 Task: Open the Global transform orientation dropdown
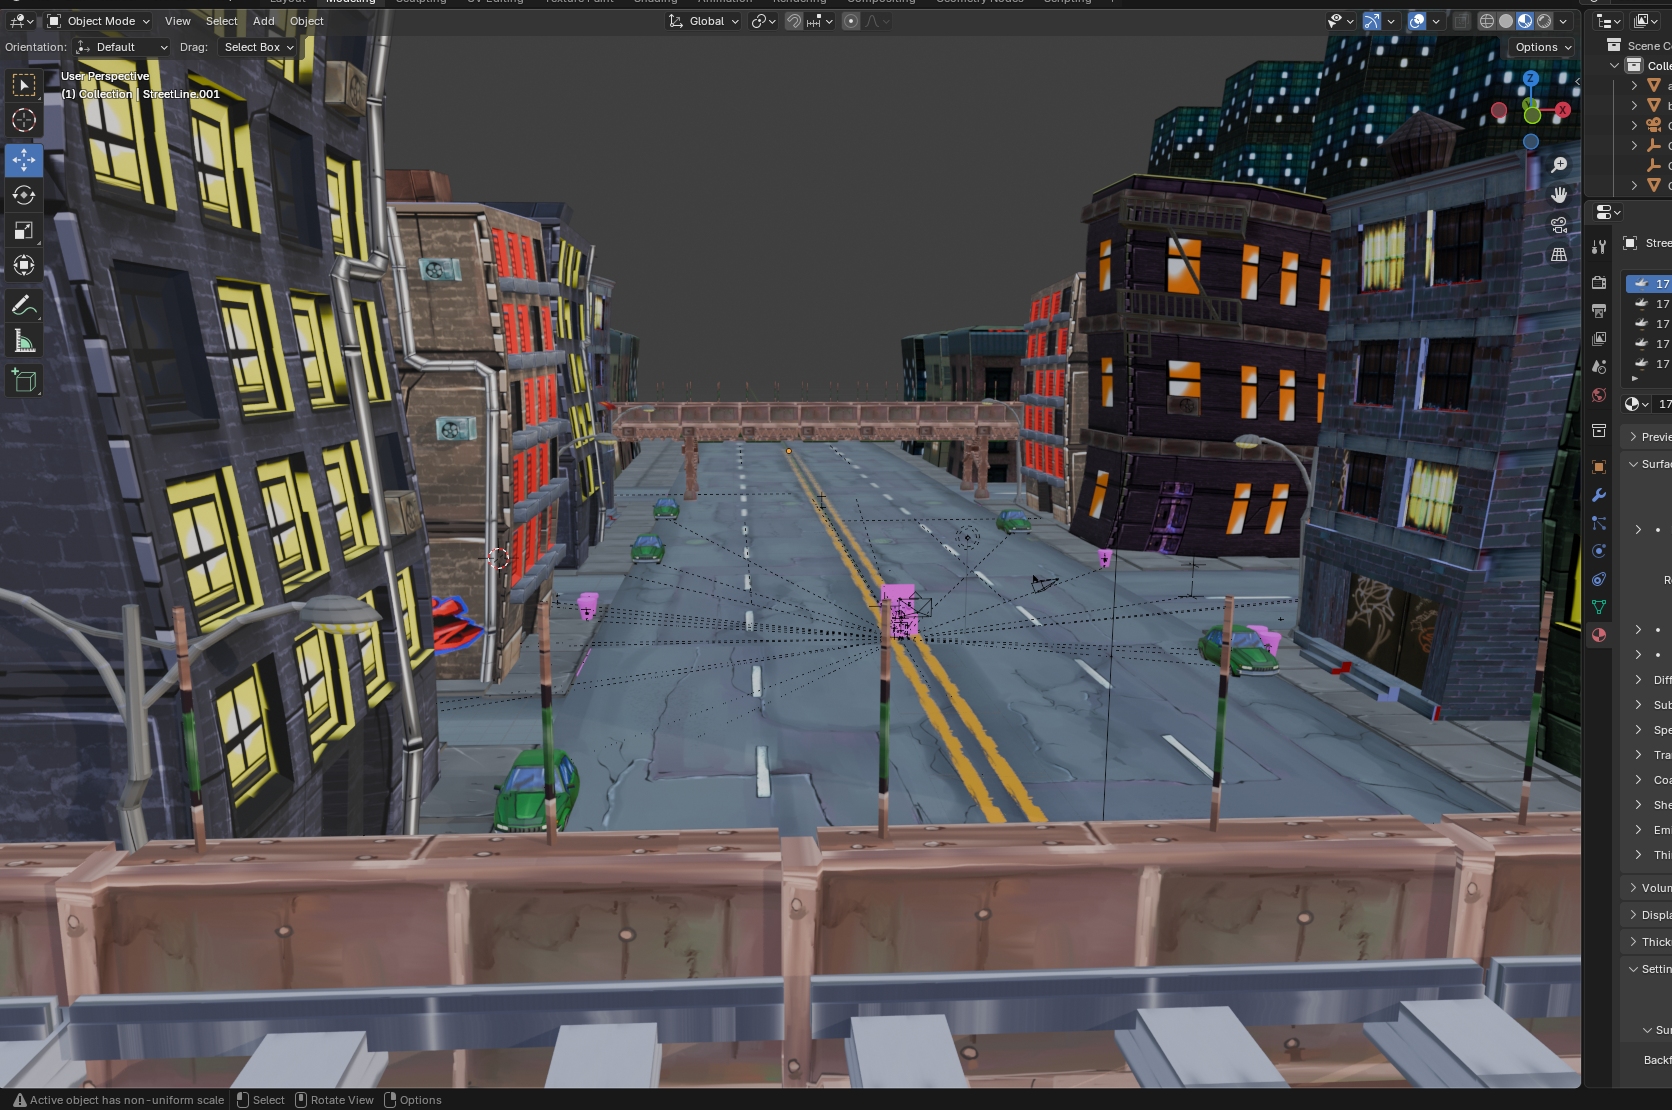(705, 21)
